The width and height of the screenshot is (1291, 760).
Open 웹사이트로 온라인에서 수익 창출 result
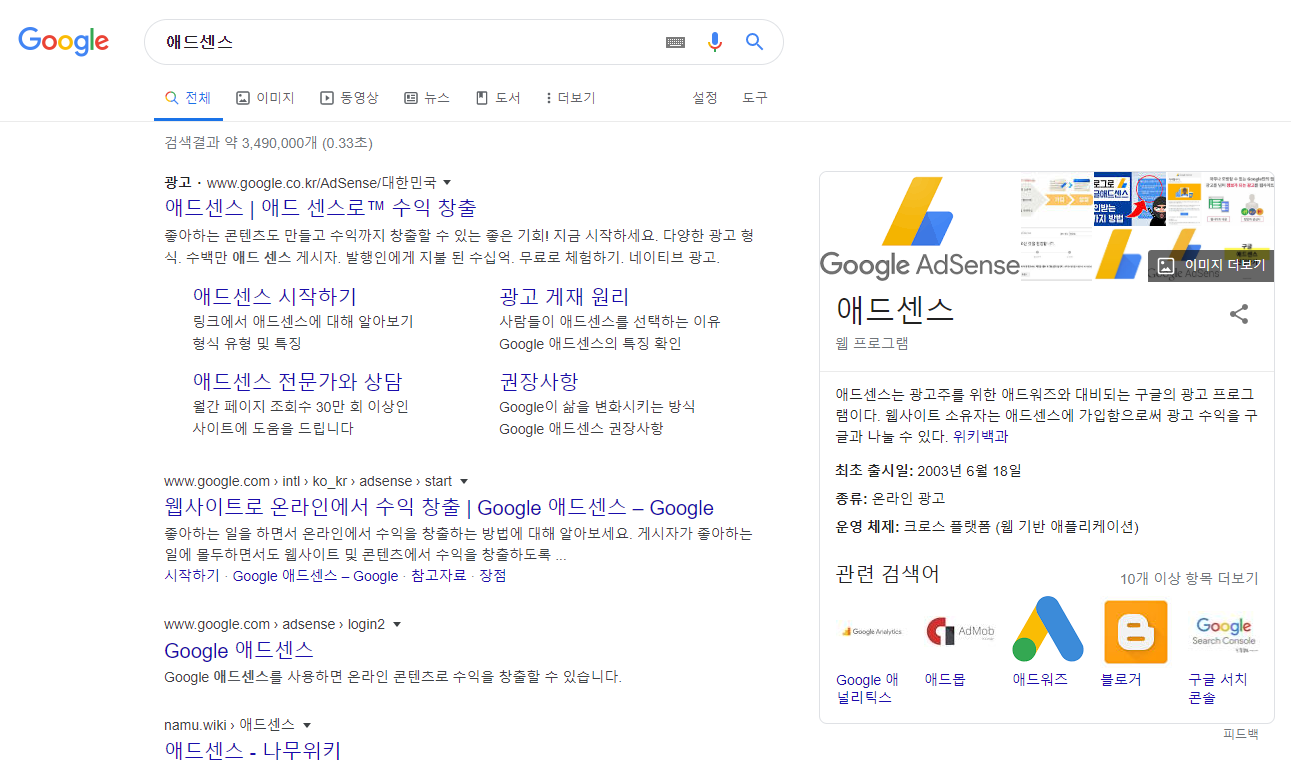pos(439,507)
